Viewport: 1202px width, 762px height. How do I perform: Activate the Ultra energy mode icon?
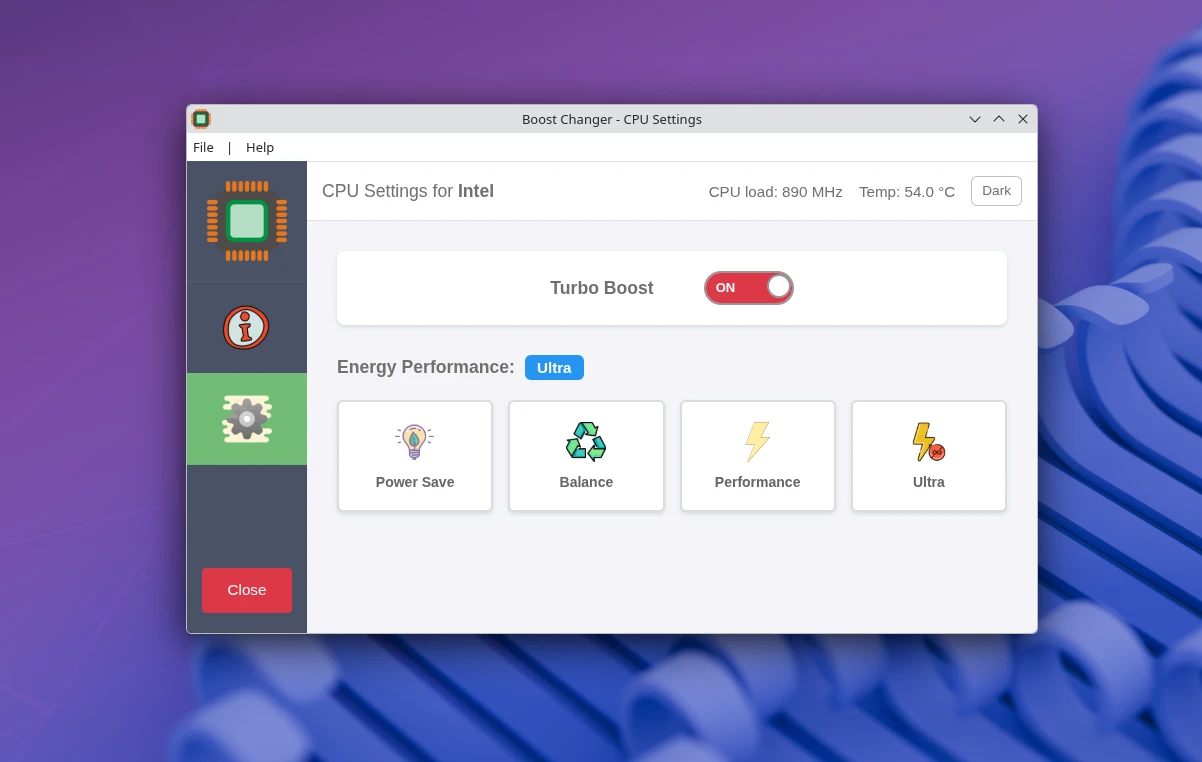(928, 441)
